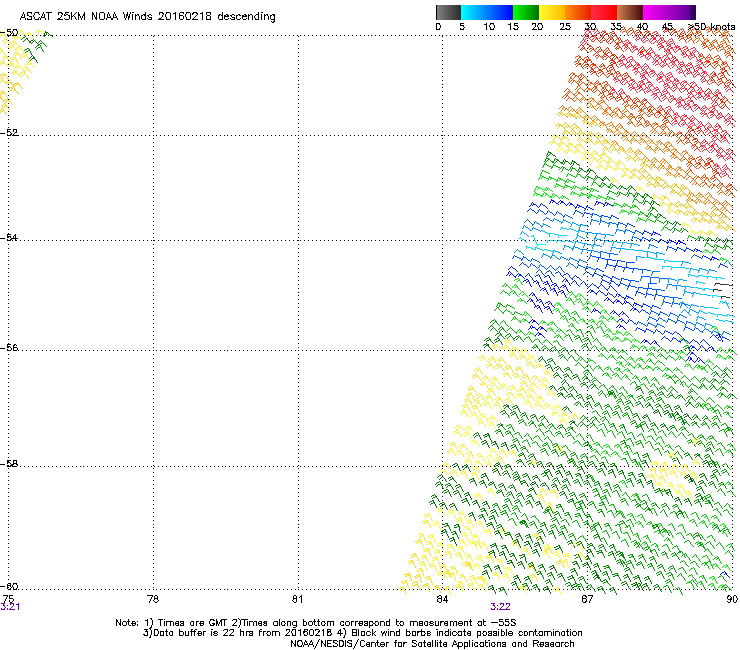The width and height of the screenshot is (740, 650).
Task: Pick the red 30-35 knots color band
Action: pos(604,12)
